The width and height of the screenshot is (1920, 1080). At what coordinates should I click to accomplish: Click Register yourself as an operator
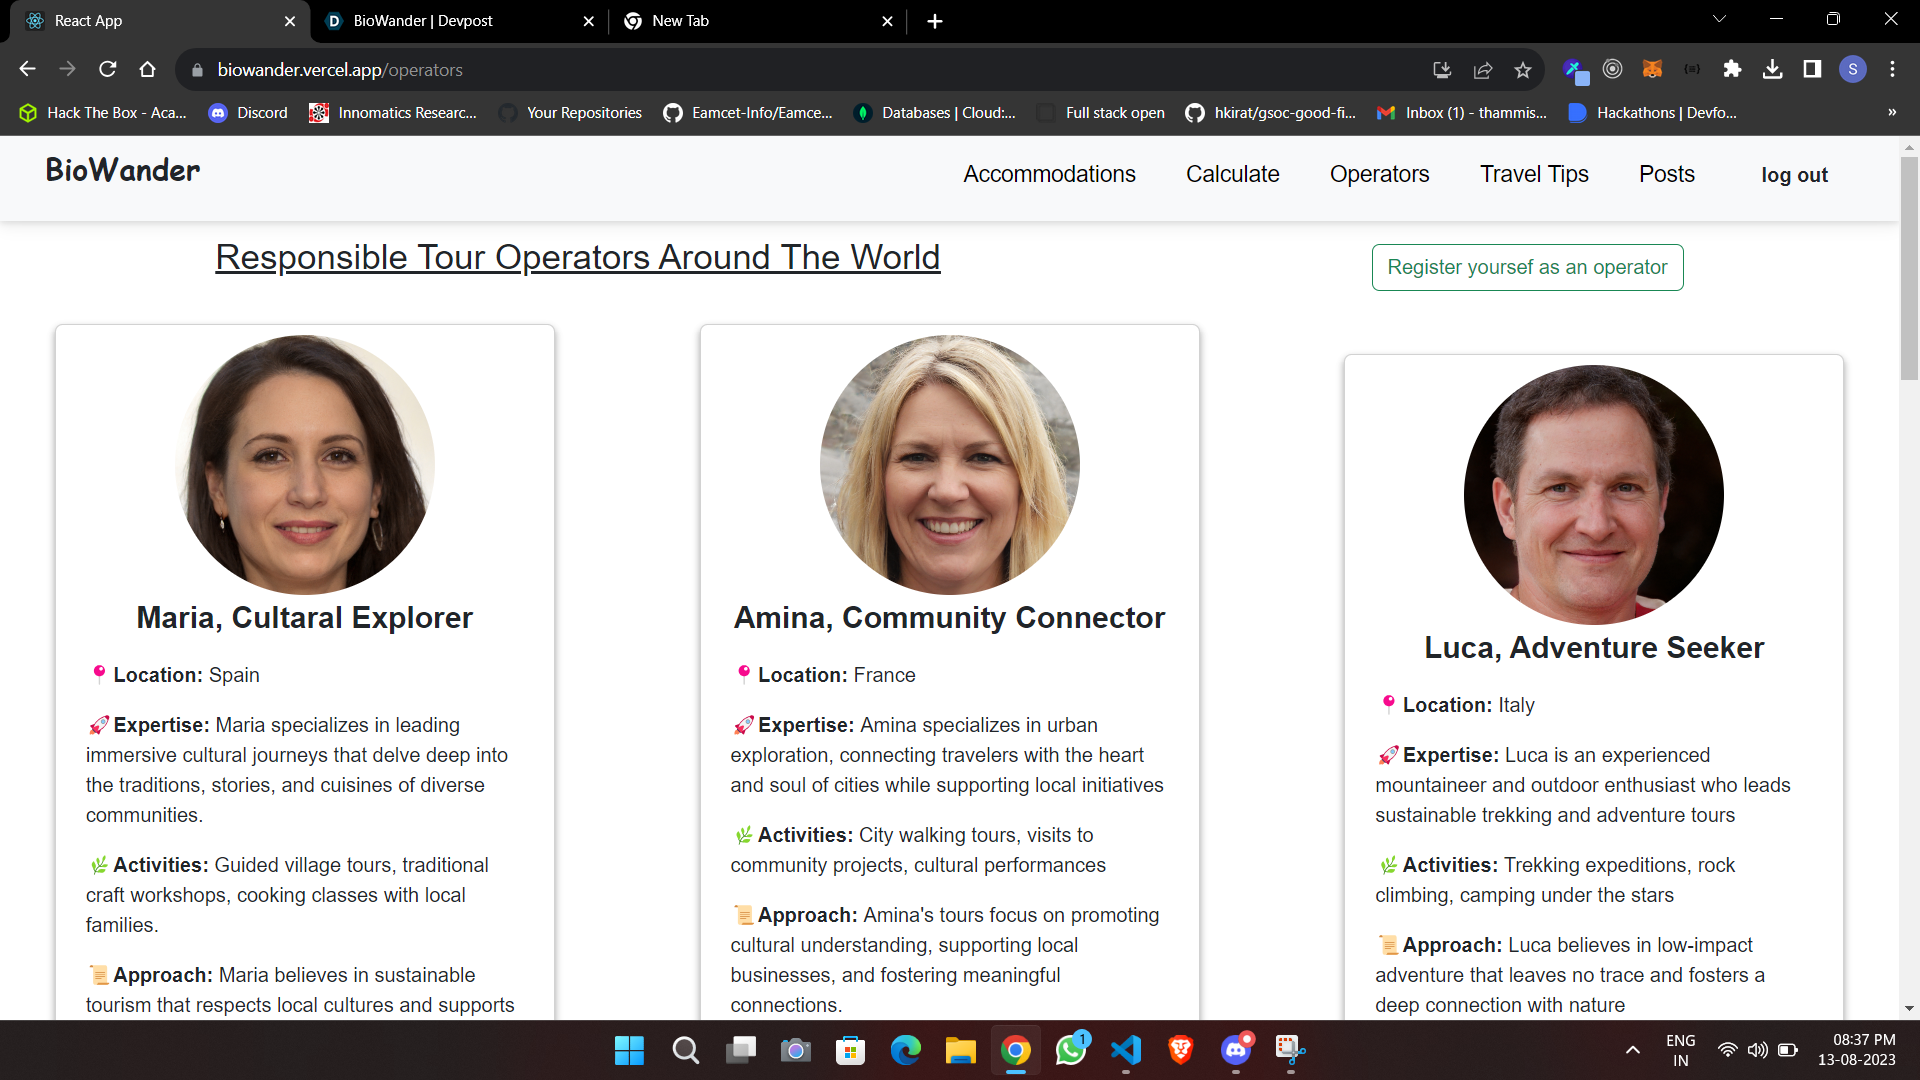(1527, 267)
